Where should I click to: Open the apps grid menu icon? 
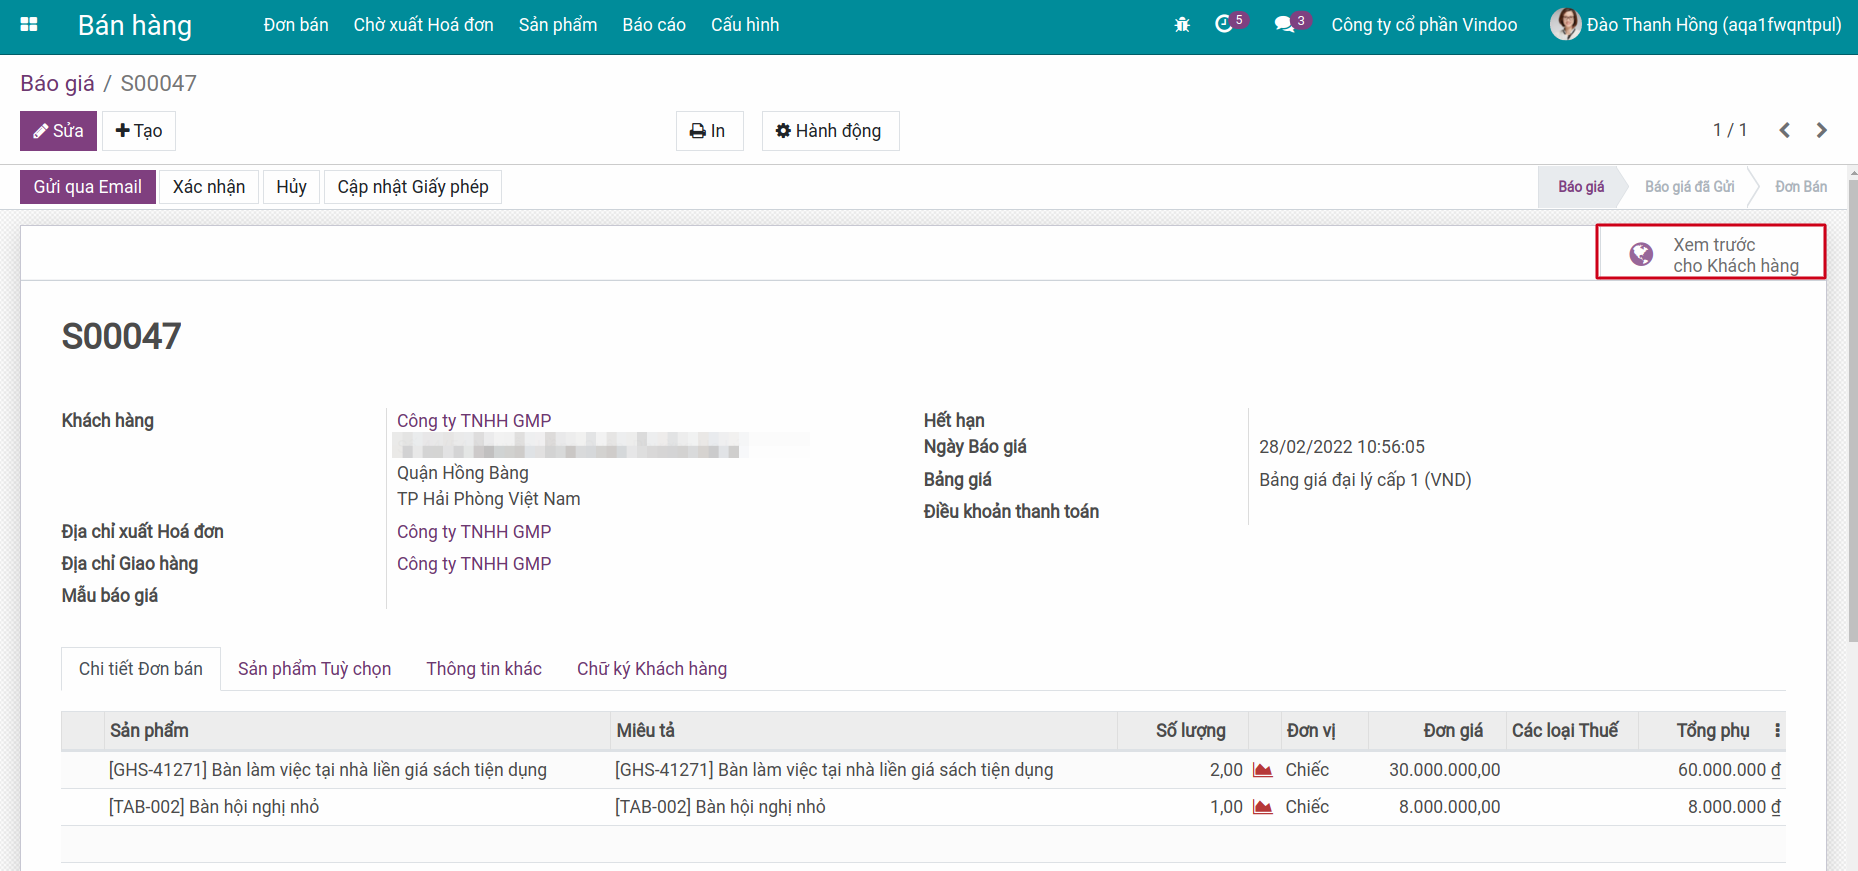[29, 25]
